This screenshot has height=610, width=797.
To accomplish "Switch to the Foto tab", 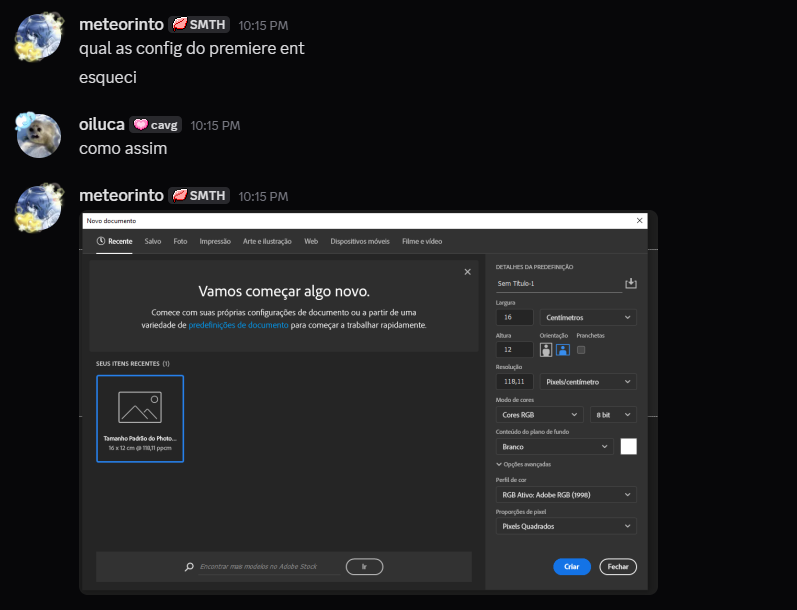I will (x=180, y=241).
